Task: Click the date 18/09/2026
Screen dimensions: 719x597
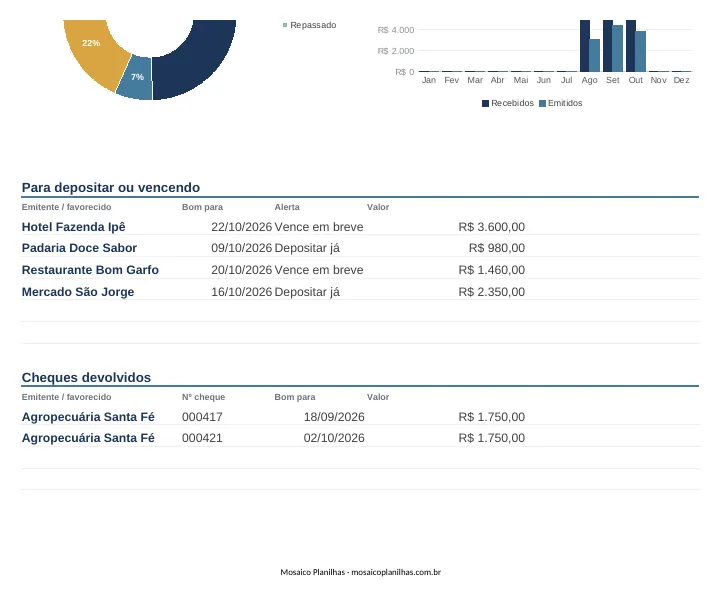Action: point(334,417)
